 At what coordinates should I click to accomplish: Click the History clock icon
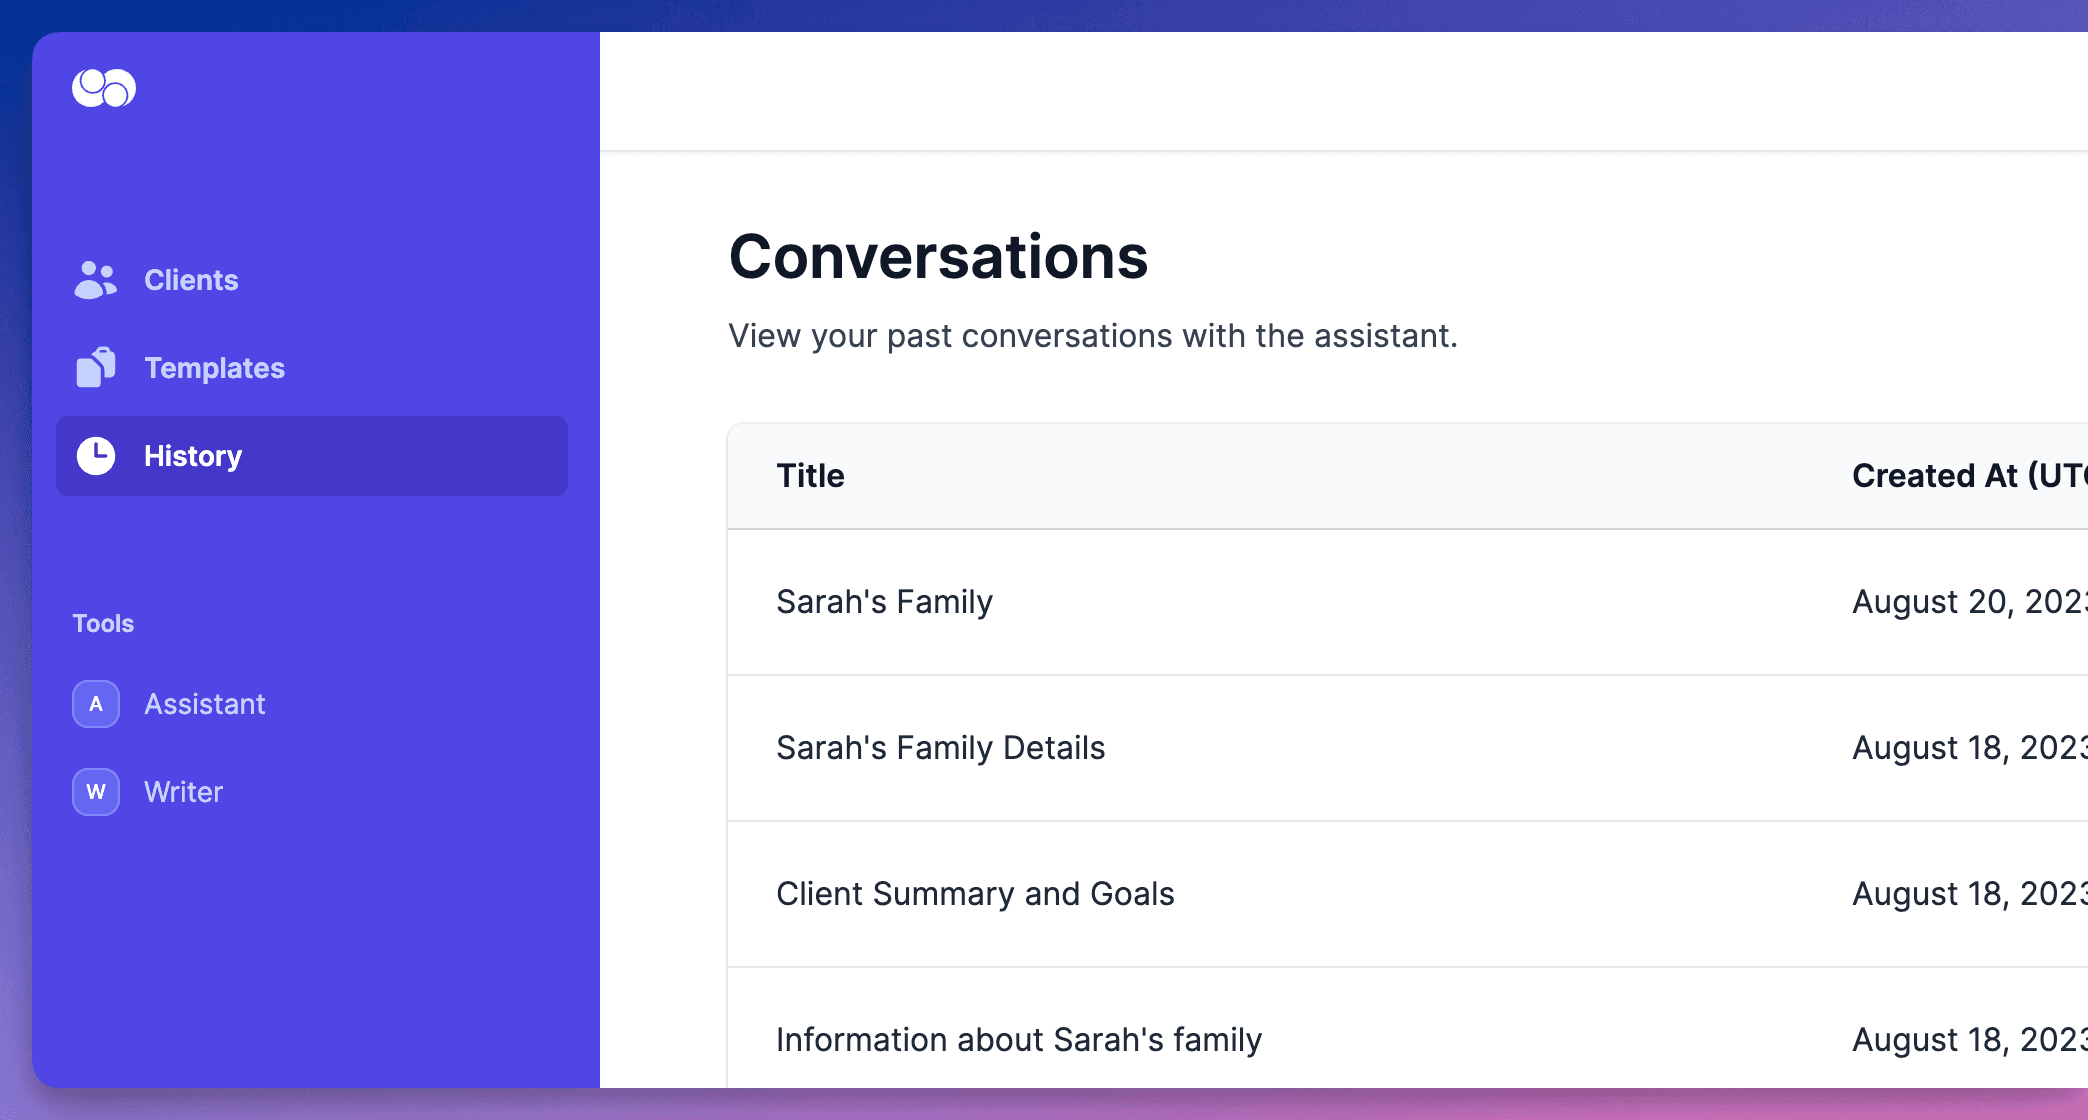click(96, 456)
